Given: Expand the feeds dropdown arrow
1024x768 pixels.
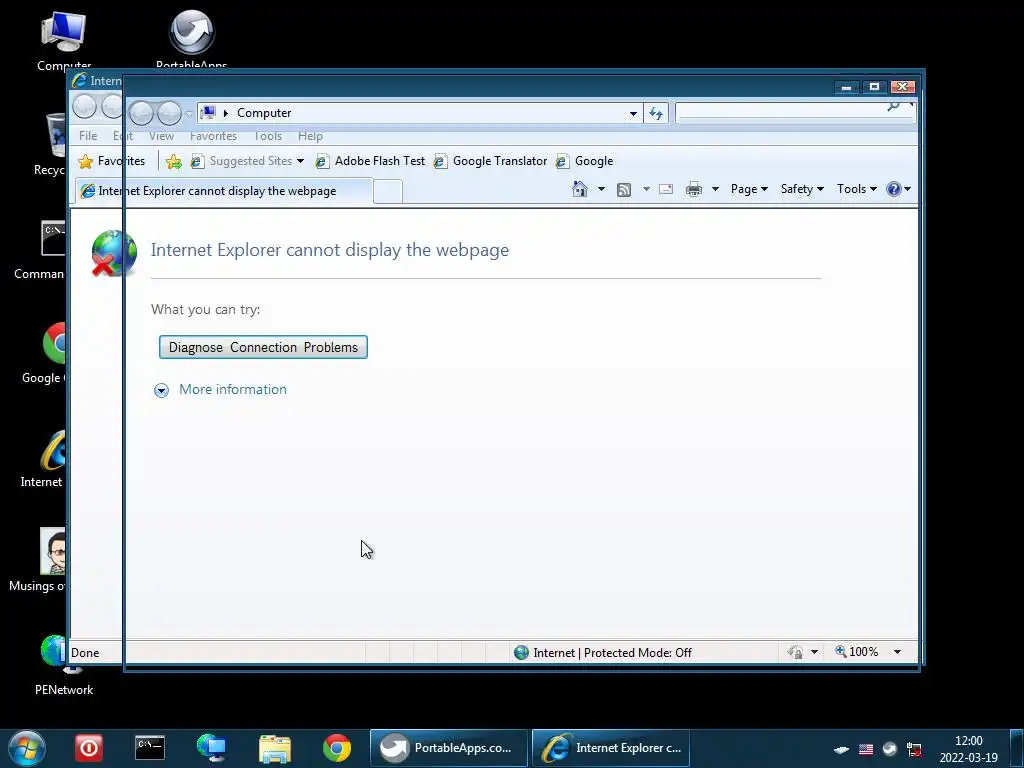Looking at the screenshot, I should 646,189.
